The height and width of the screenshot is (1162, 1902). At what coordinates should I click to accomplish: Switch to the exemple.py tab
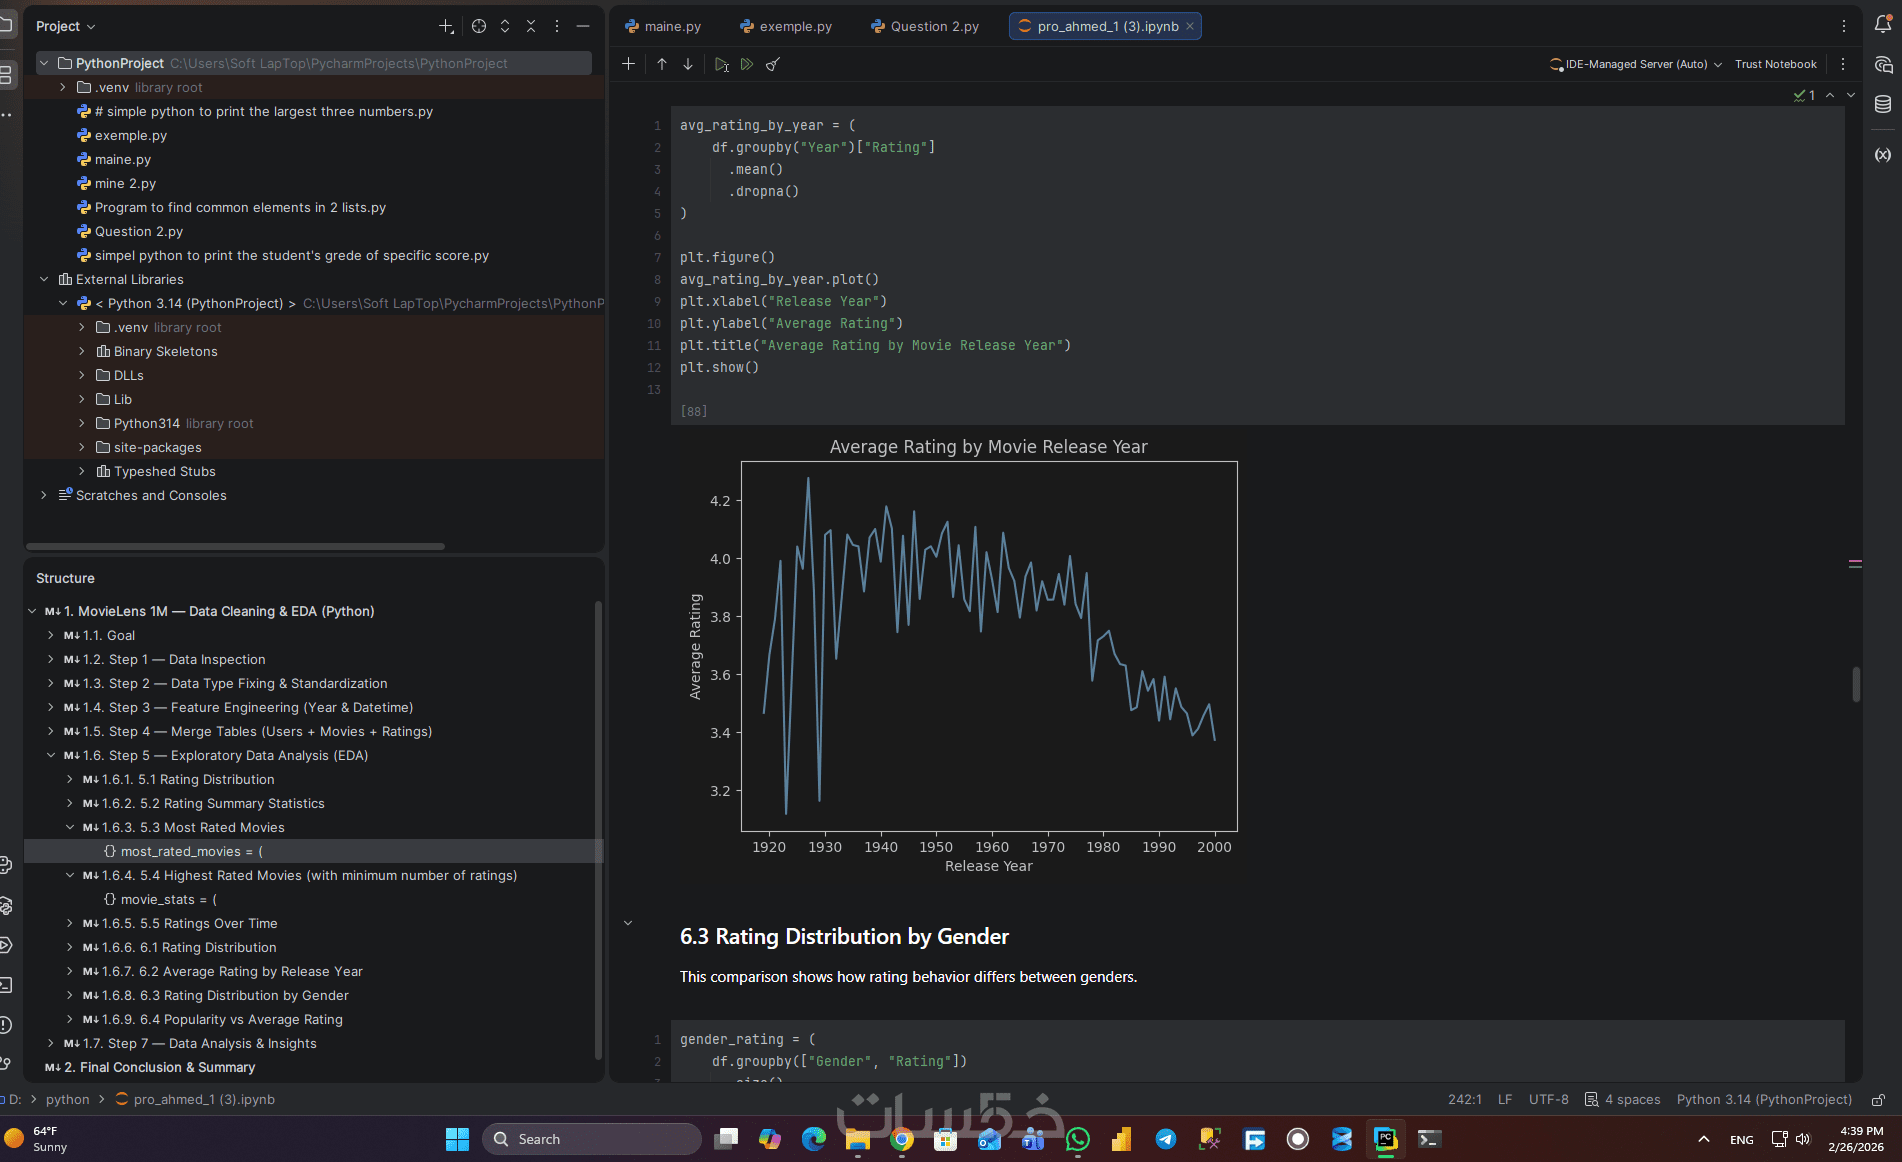click(786, 26)
